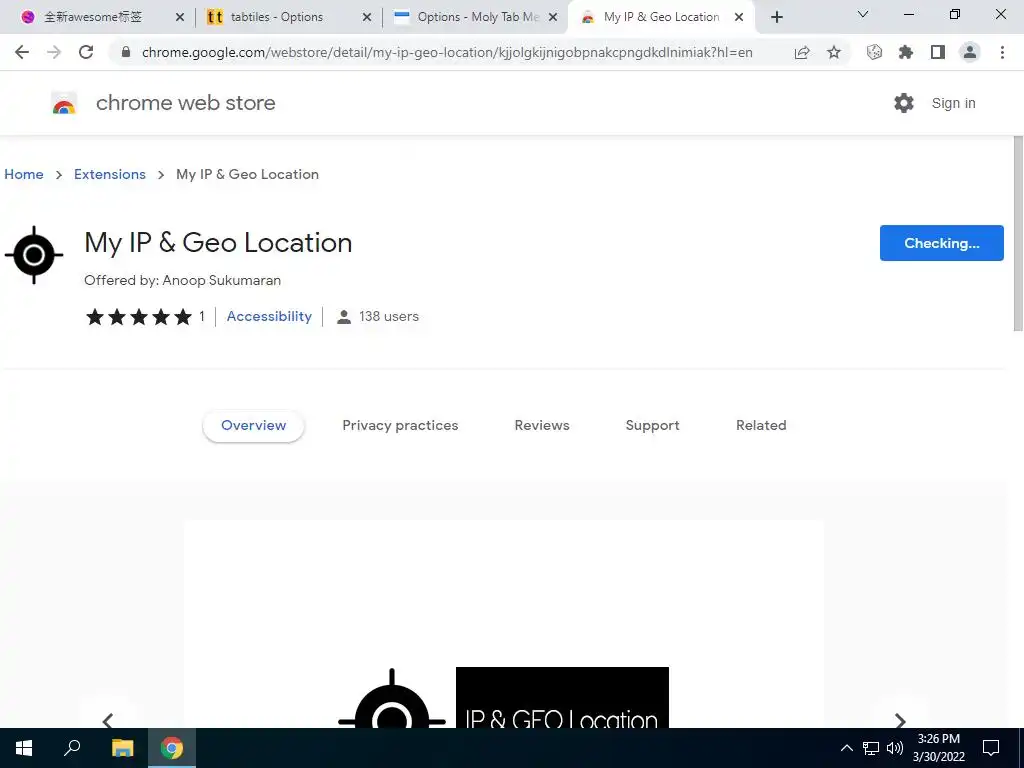Click the Checking... button

click(942, 243)
